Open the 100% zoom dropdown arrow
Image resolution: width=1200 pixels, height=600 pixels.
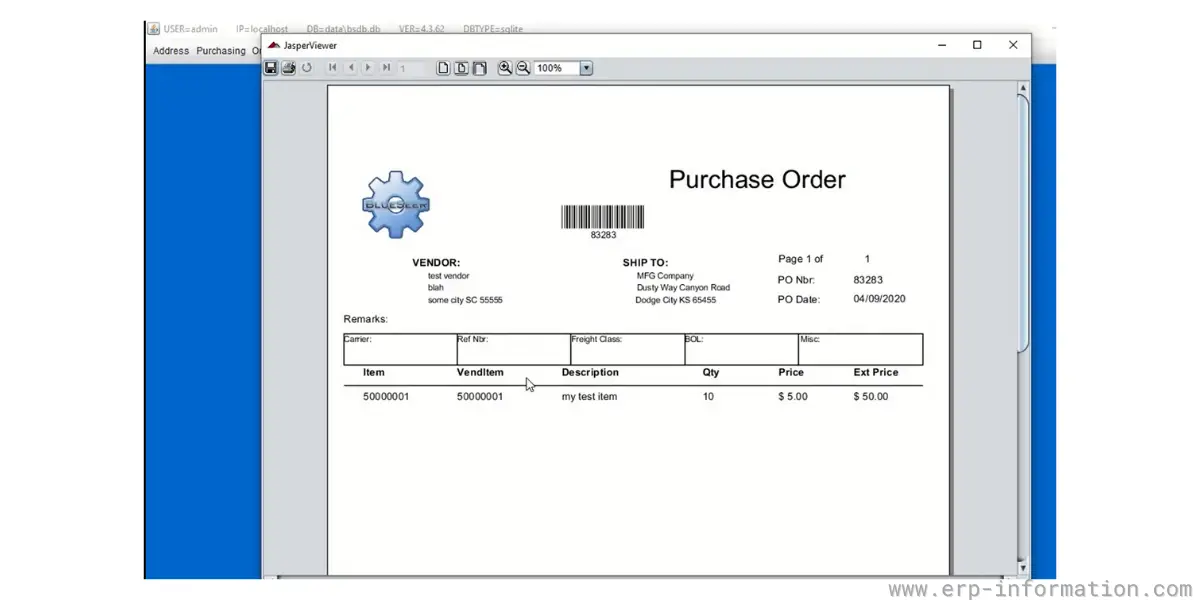point(586,68)
